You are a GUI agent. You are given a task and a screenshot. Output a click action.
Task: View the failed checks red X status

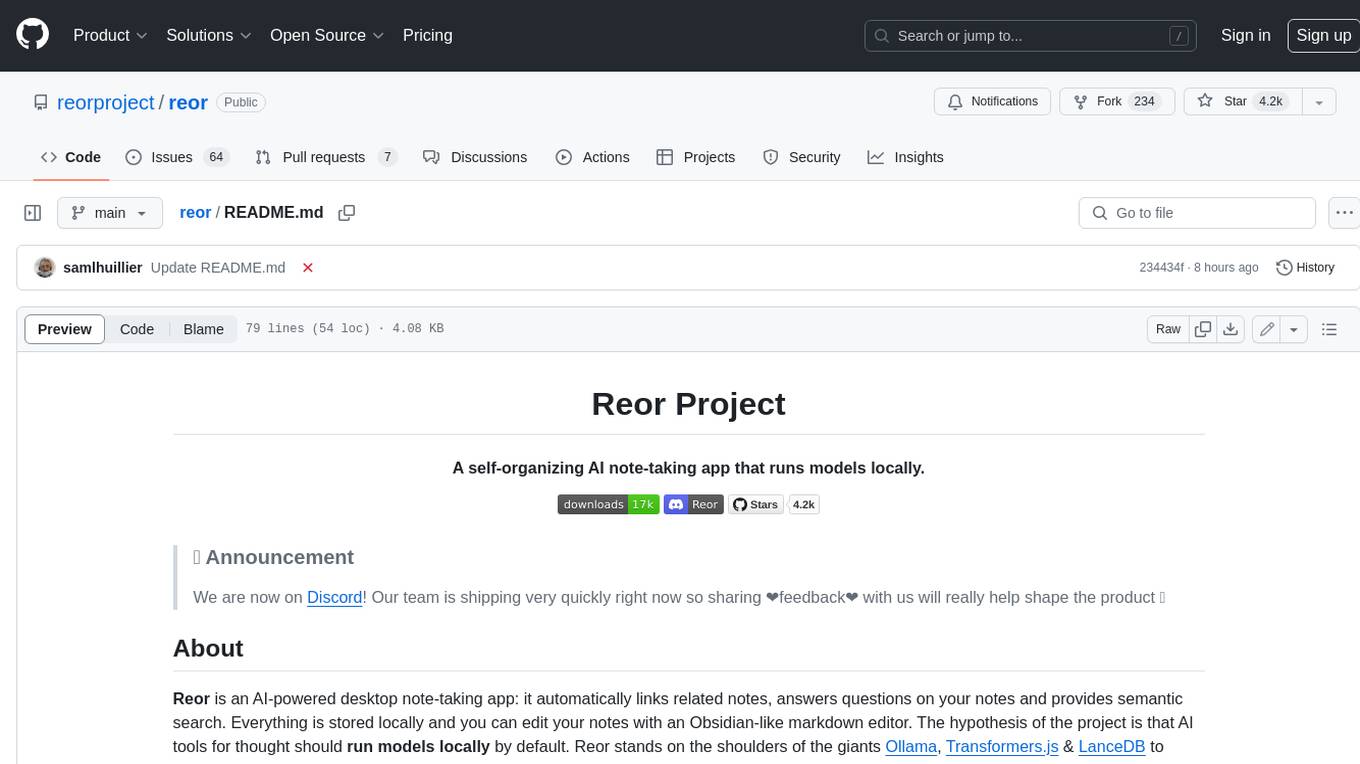point(308,267)
